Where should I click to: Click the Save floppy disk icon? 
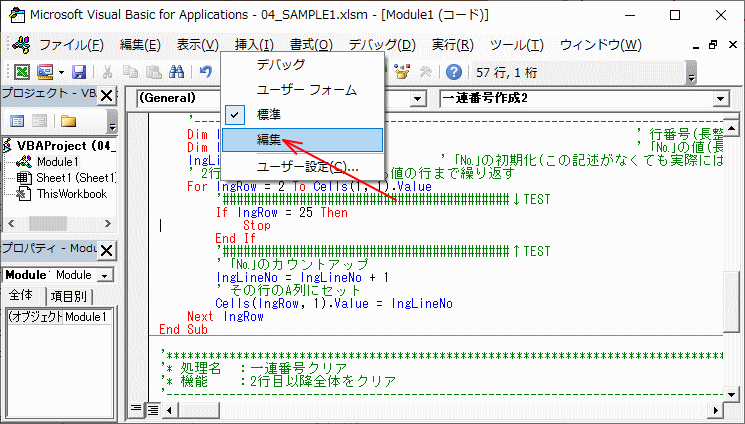pos(79,72)
